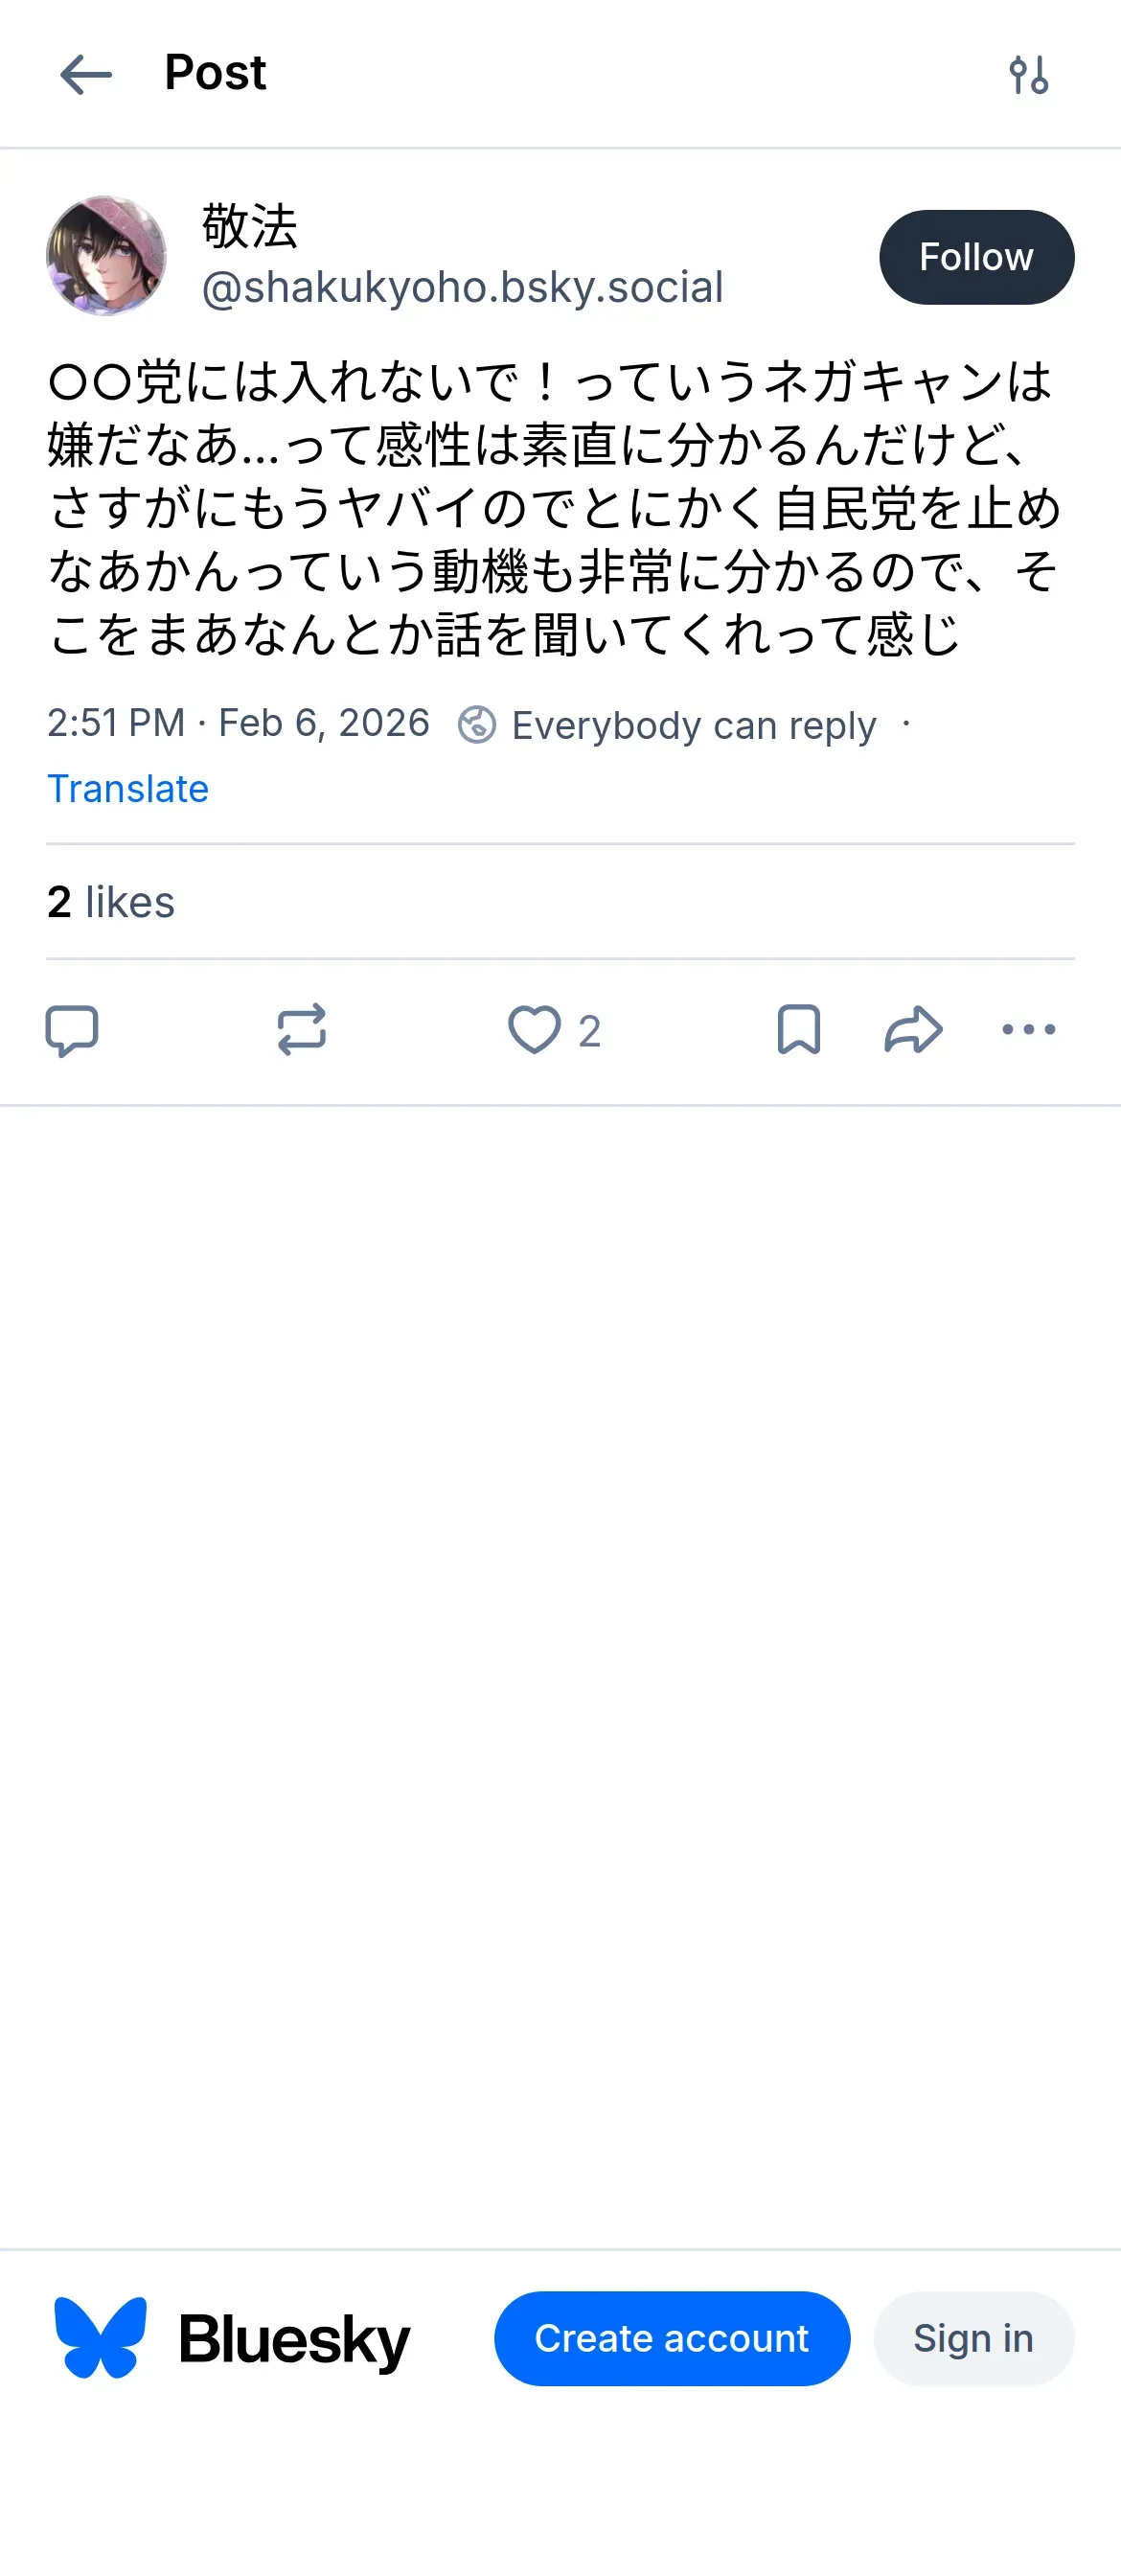Click the reply speech bubble icon
The image size is (1121, 2576).
(x=72, y=1030)
